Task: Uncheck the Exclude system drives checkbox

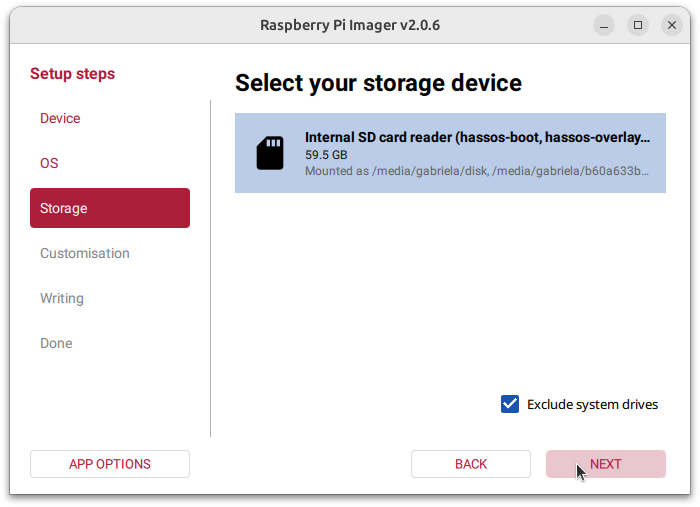Action: [510, 404]
